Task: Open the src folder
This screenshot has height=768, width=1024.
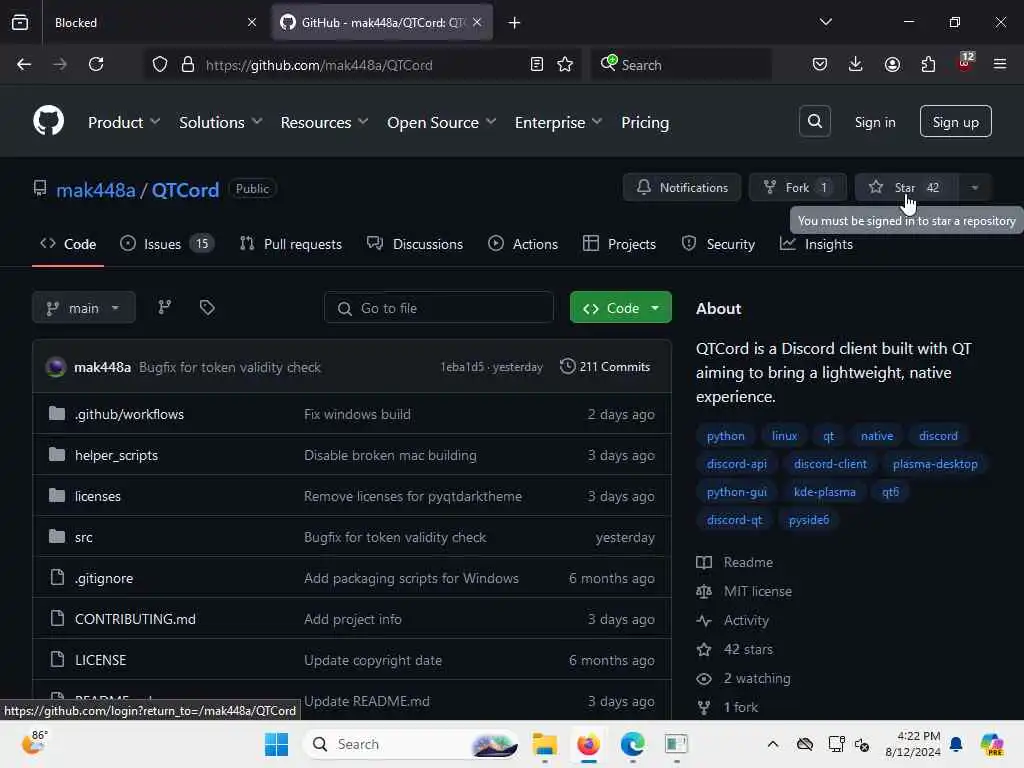Action: [x=84, y=537]
